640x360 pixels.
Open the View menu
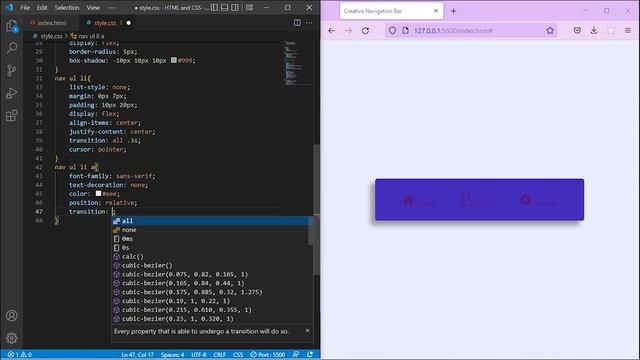point(93,7)
